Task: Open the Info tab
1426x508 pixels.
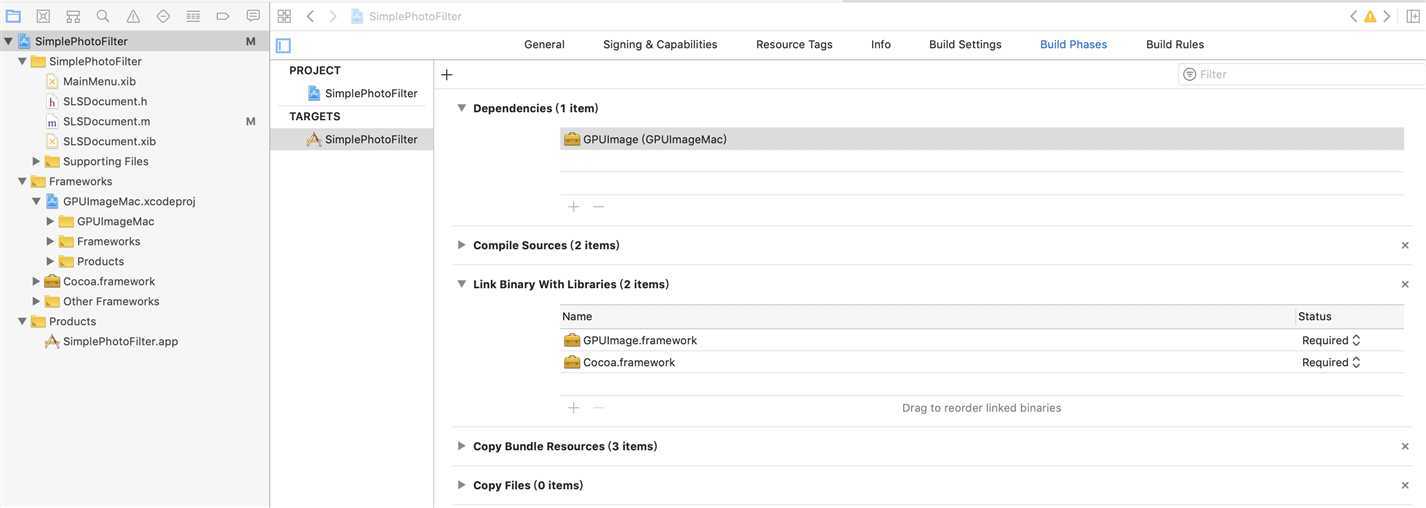Action: [881, 44]
